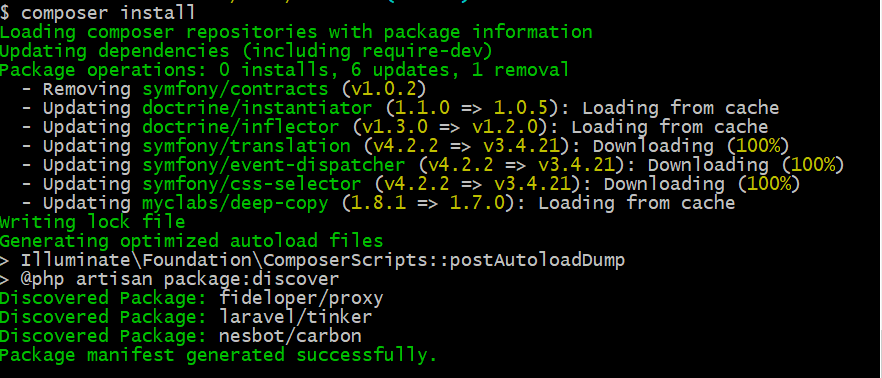The width and height of the screenshot is (882, 378).
Task: Select the symfony/translation package name
Action: click(246, 146)
